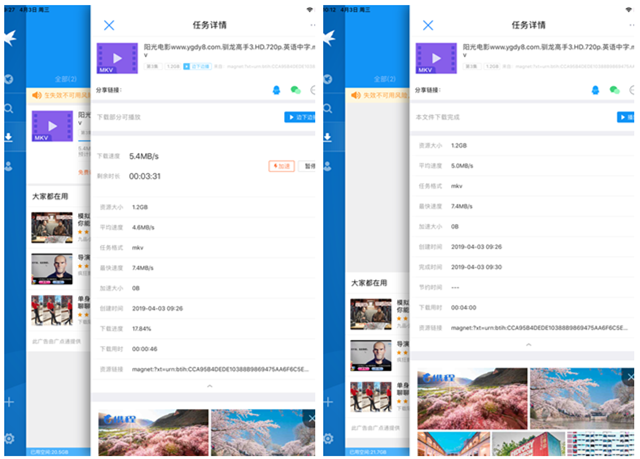Tap the magnet link on the downloading screen
The image size is (640, 459).
[220, 369]
